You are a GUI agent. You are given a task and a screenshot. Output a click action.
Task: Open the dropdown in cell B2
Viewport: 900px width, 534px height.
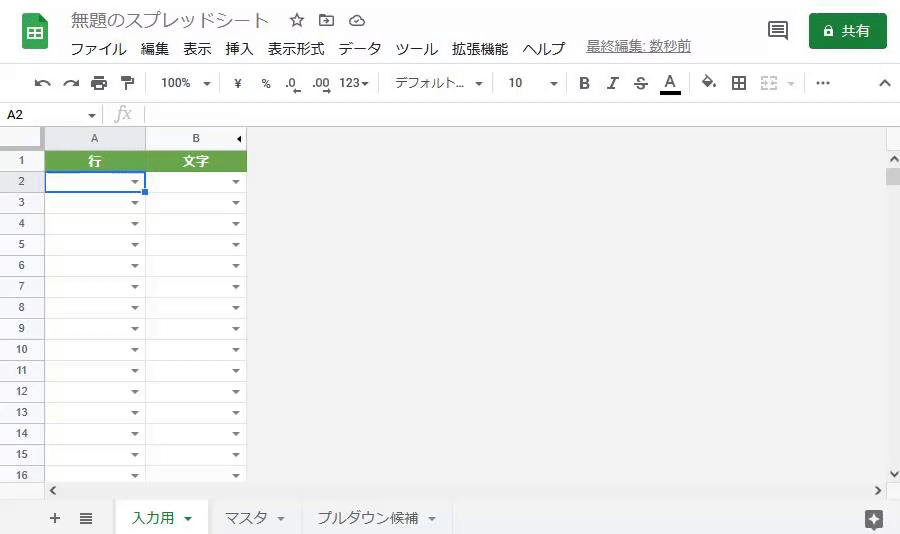click(236, 182)
